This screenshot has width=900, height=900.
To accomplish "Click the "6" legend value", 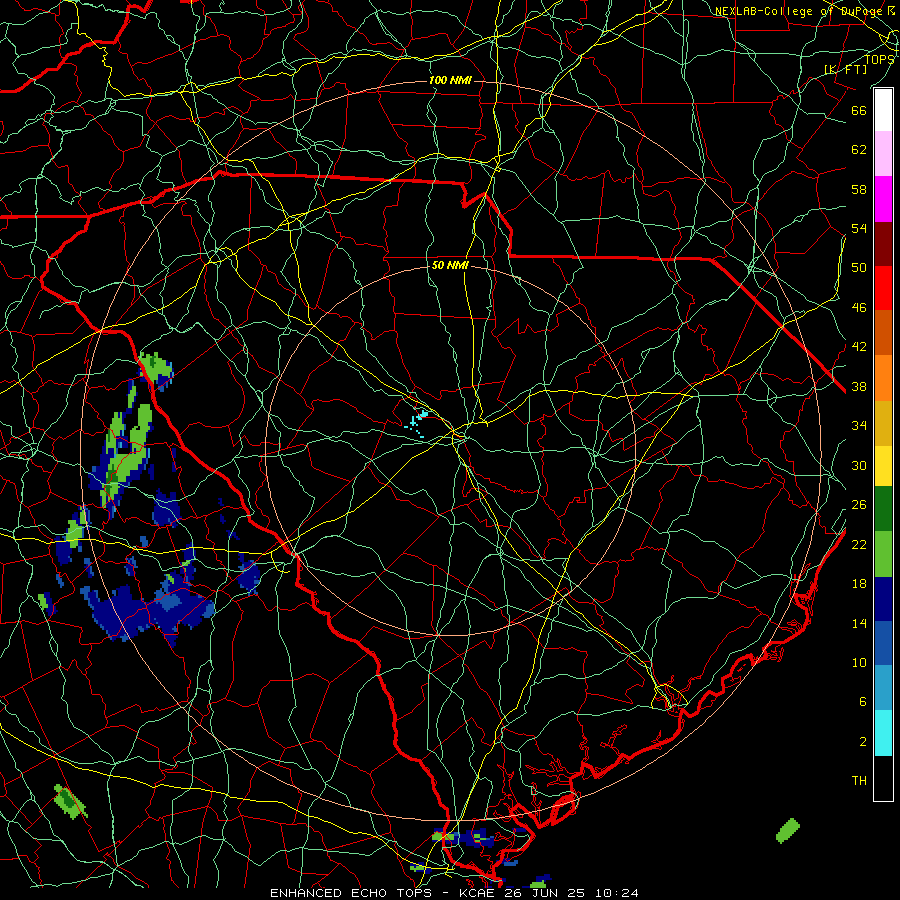I will tap(863, 702).
